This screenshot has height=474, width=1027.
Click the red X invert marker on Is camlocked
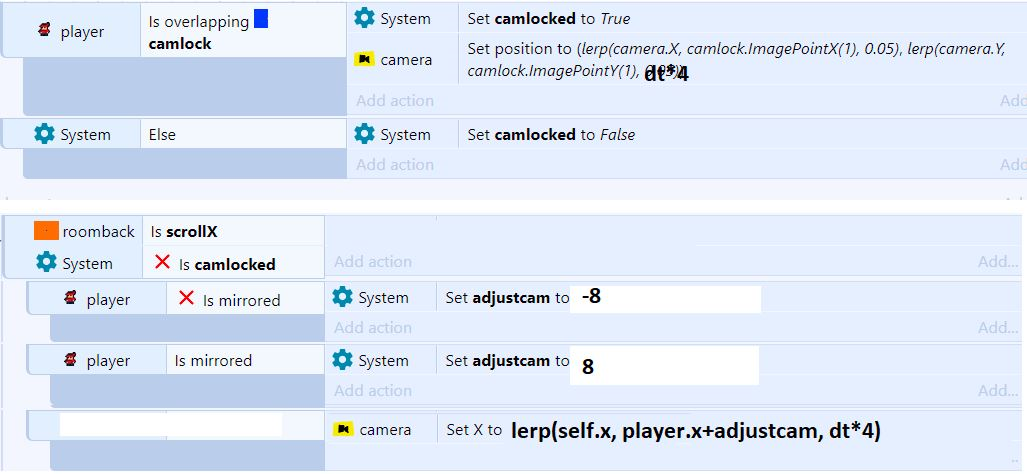(x=162, y=263)
